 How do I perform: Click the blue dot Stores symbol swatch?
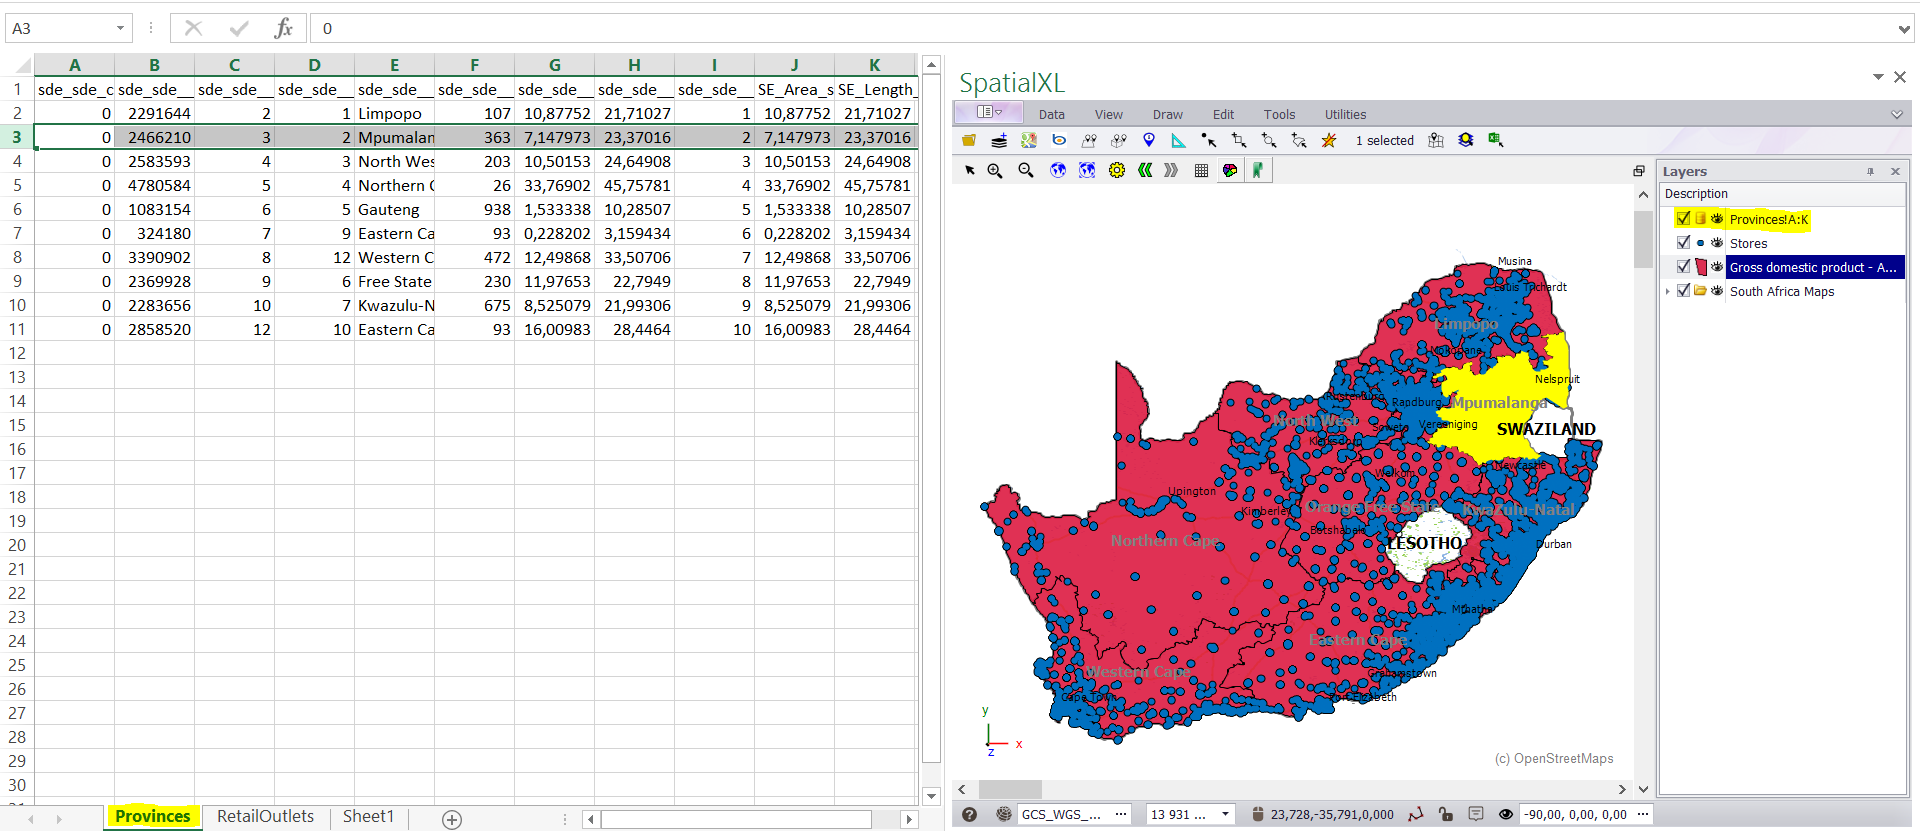(x=1700, y=243)
